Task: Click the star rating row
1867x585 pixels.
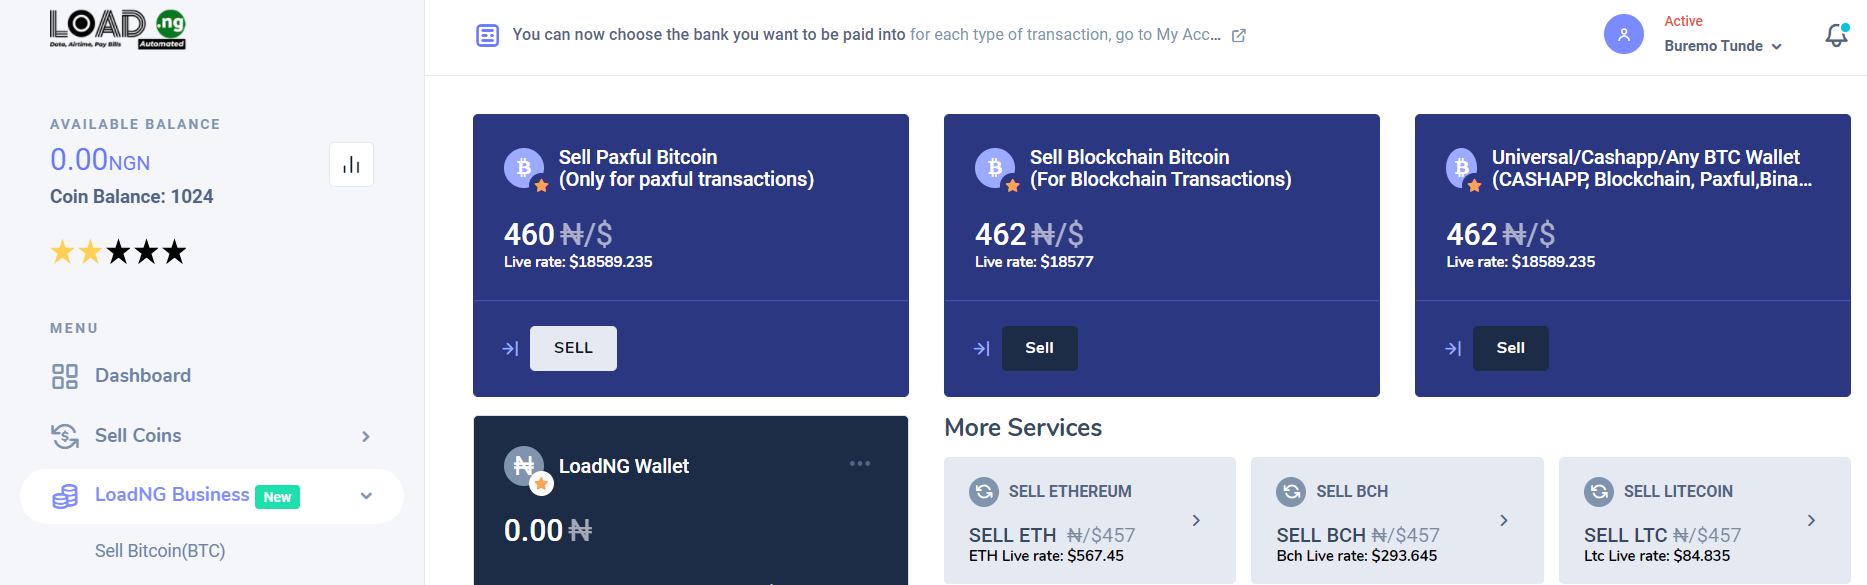Action: 118,252
